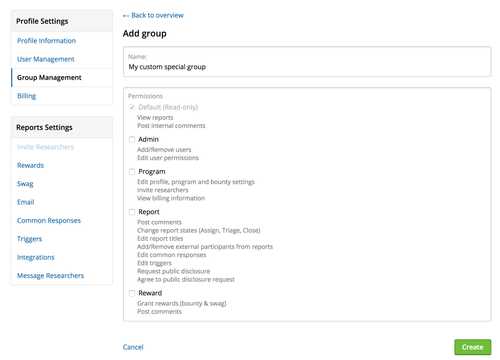500x360 pixels.
Task: Click the Program permission label
Action: (x=152, y=172)
